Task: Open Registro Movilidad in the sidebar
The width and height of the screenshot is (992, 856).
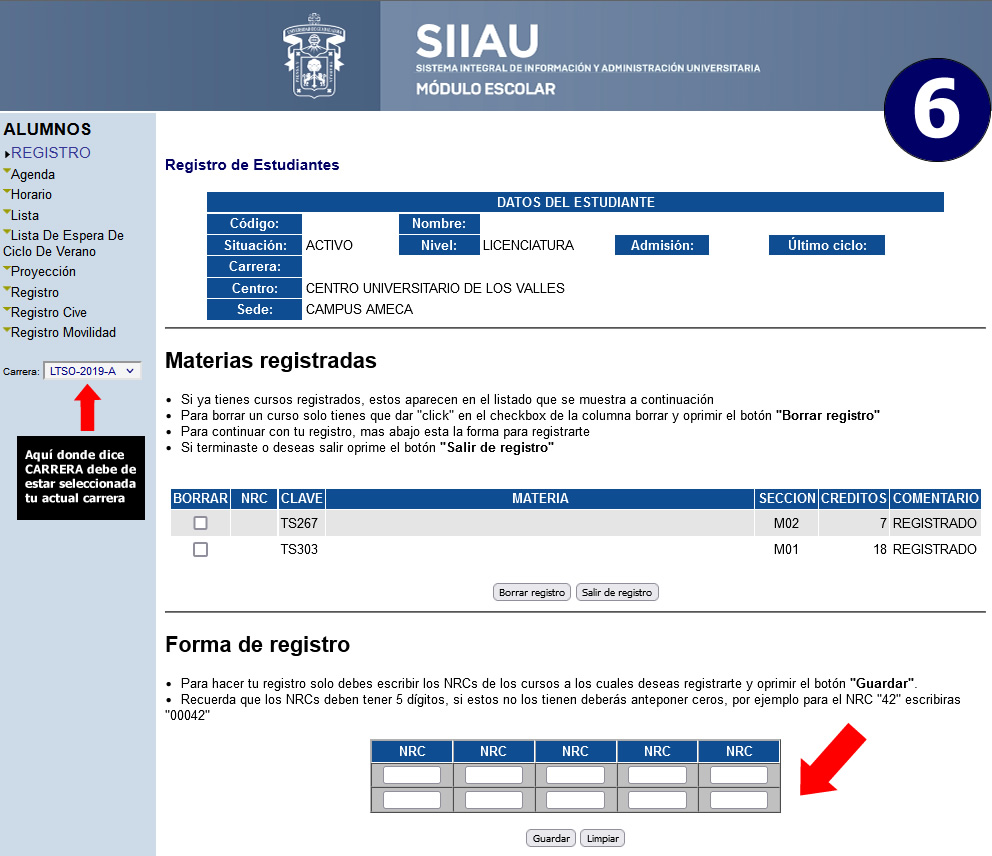Action: pos(63,333)
